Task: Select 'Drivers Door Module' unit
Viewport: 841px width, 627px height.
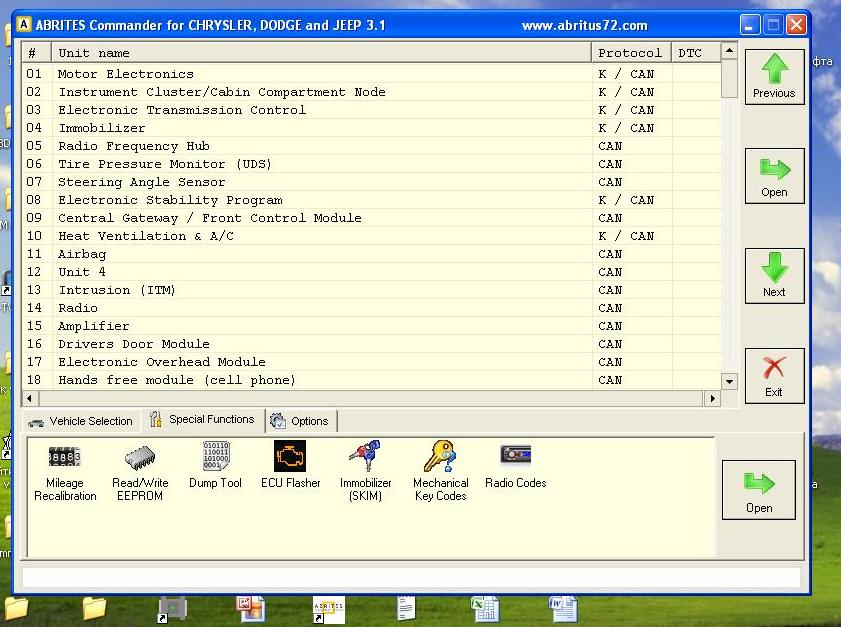Action: coord(134,344)
